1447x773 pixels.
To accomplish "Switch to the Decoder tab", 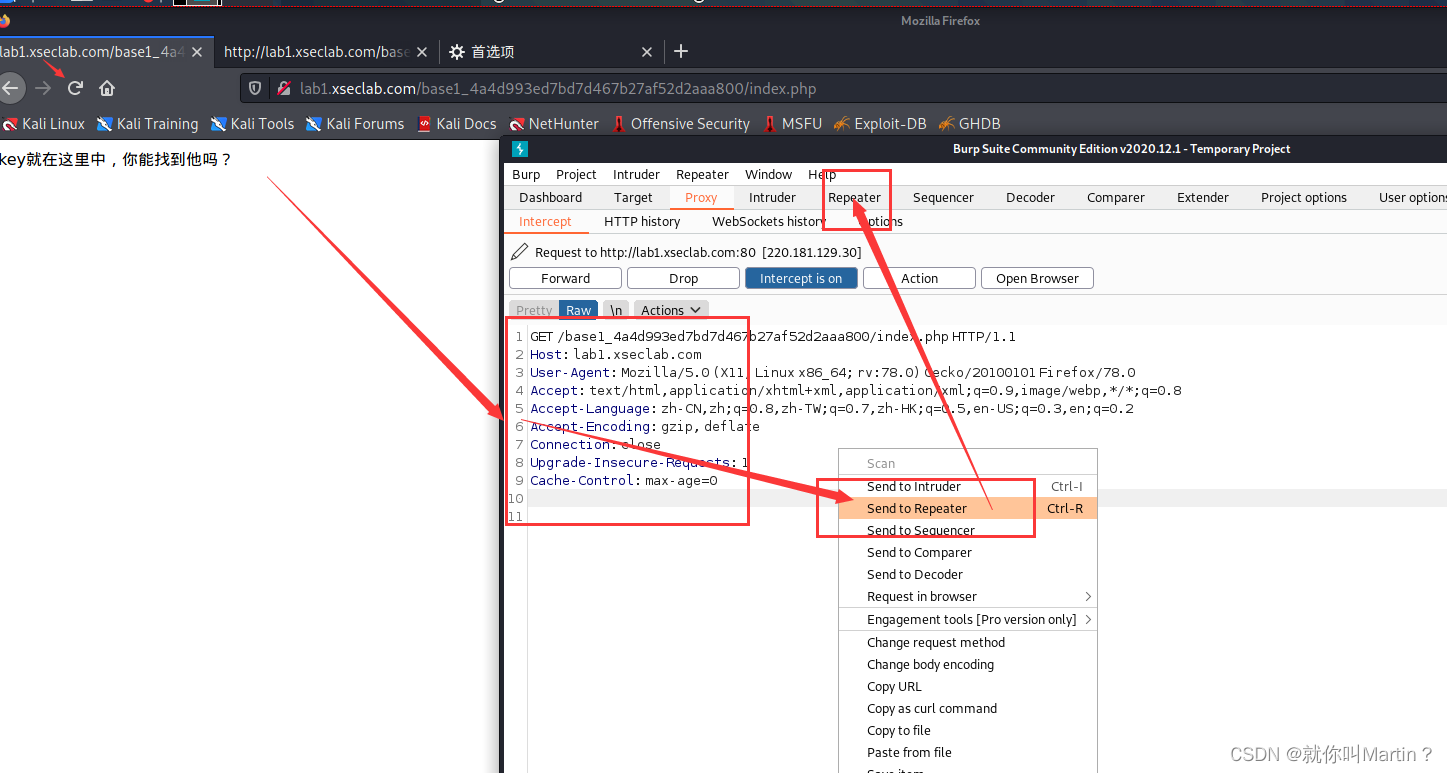I will [x=1030, y=197].
